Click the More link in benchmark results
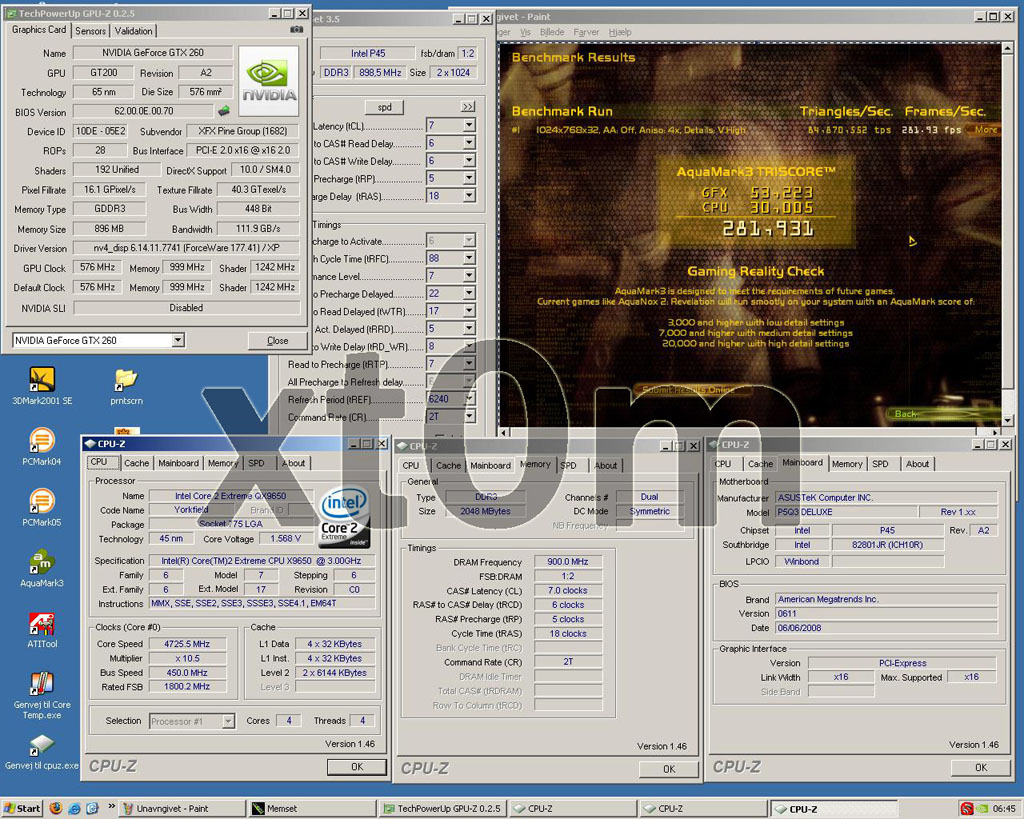Screen dimensions: 1024x819 [x=985, y=129]
